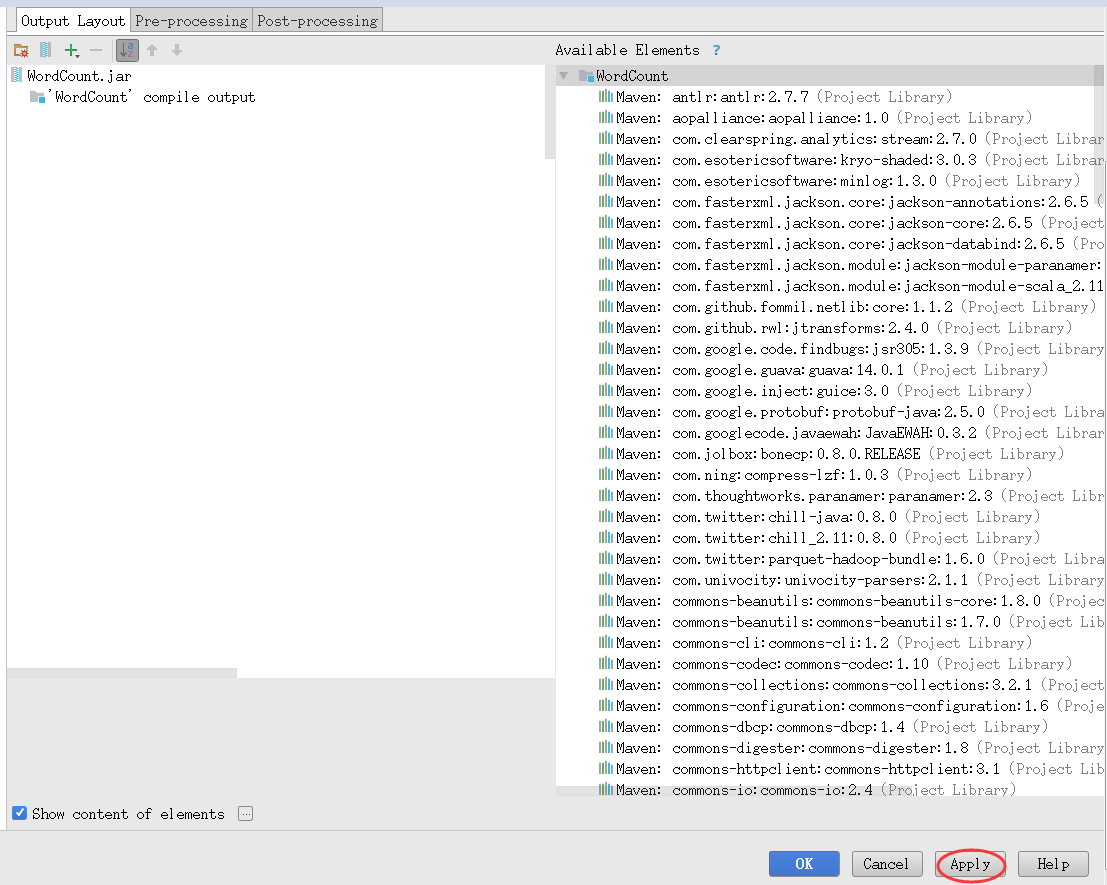
Task: Select library kryo-shaded:3.0.3
Action: coord(851,160)
